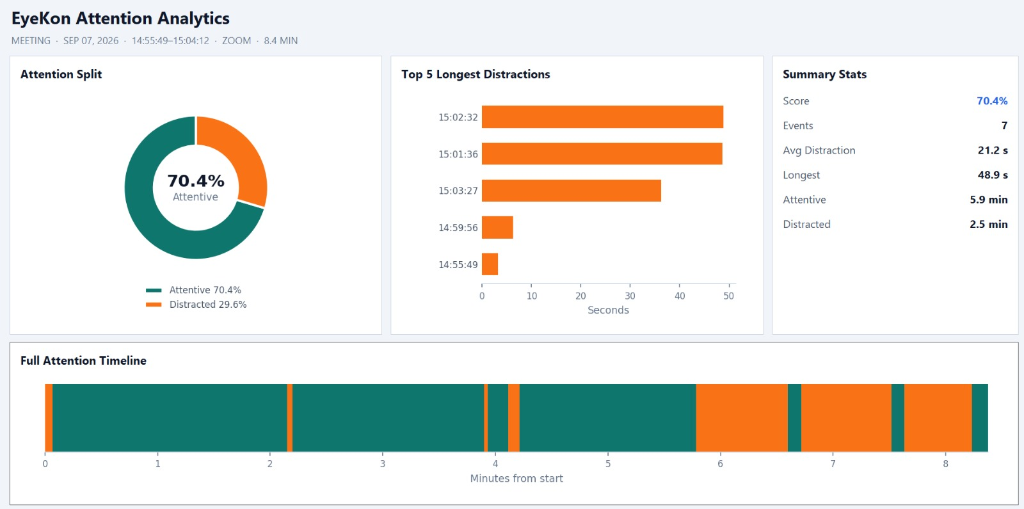Click the 15:01:36 distraction bar
The image size is (1024, 509).
[602, 154]
